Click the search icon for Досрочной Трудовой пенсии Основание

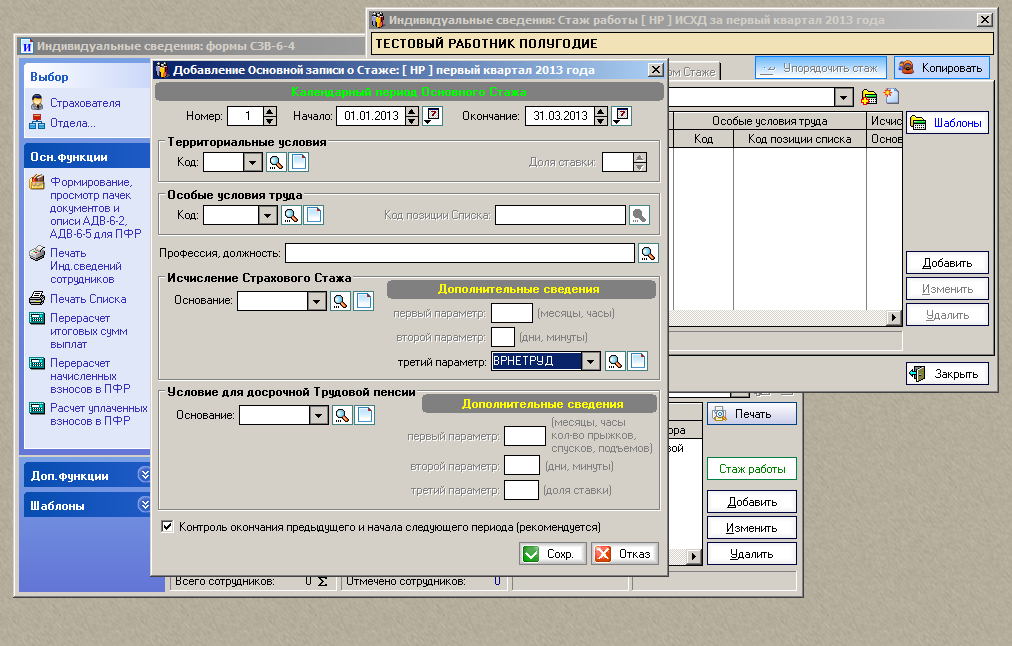[342, 415]
